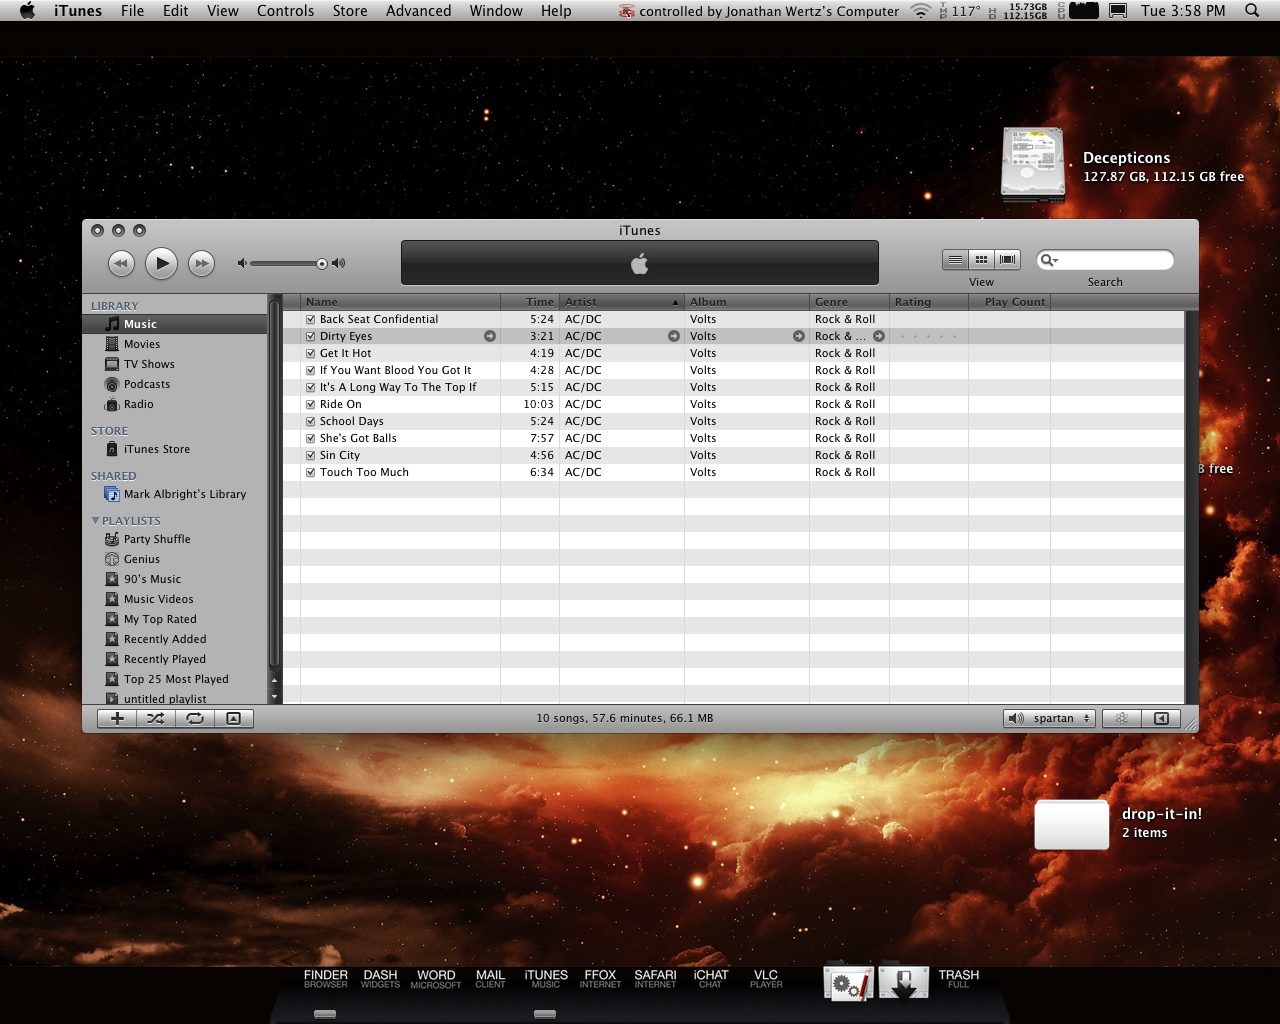Sort songs by the Album column
Viewport: 1280px width, 1024px height.
click(747, 302)
